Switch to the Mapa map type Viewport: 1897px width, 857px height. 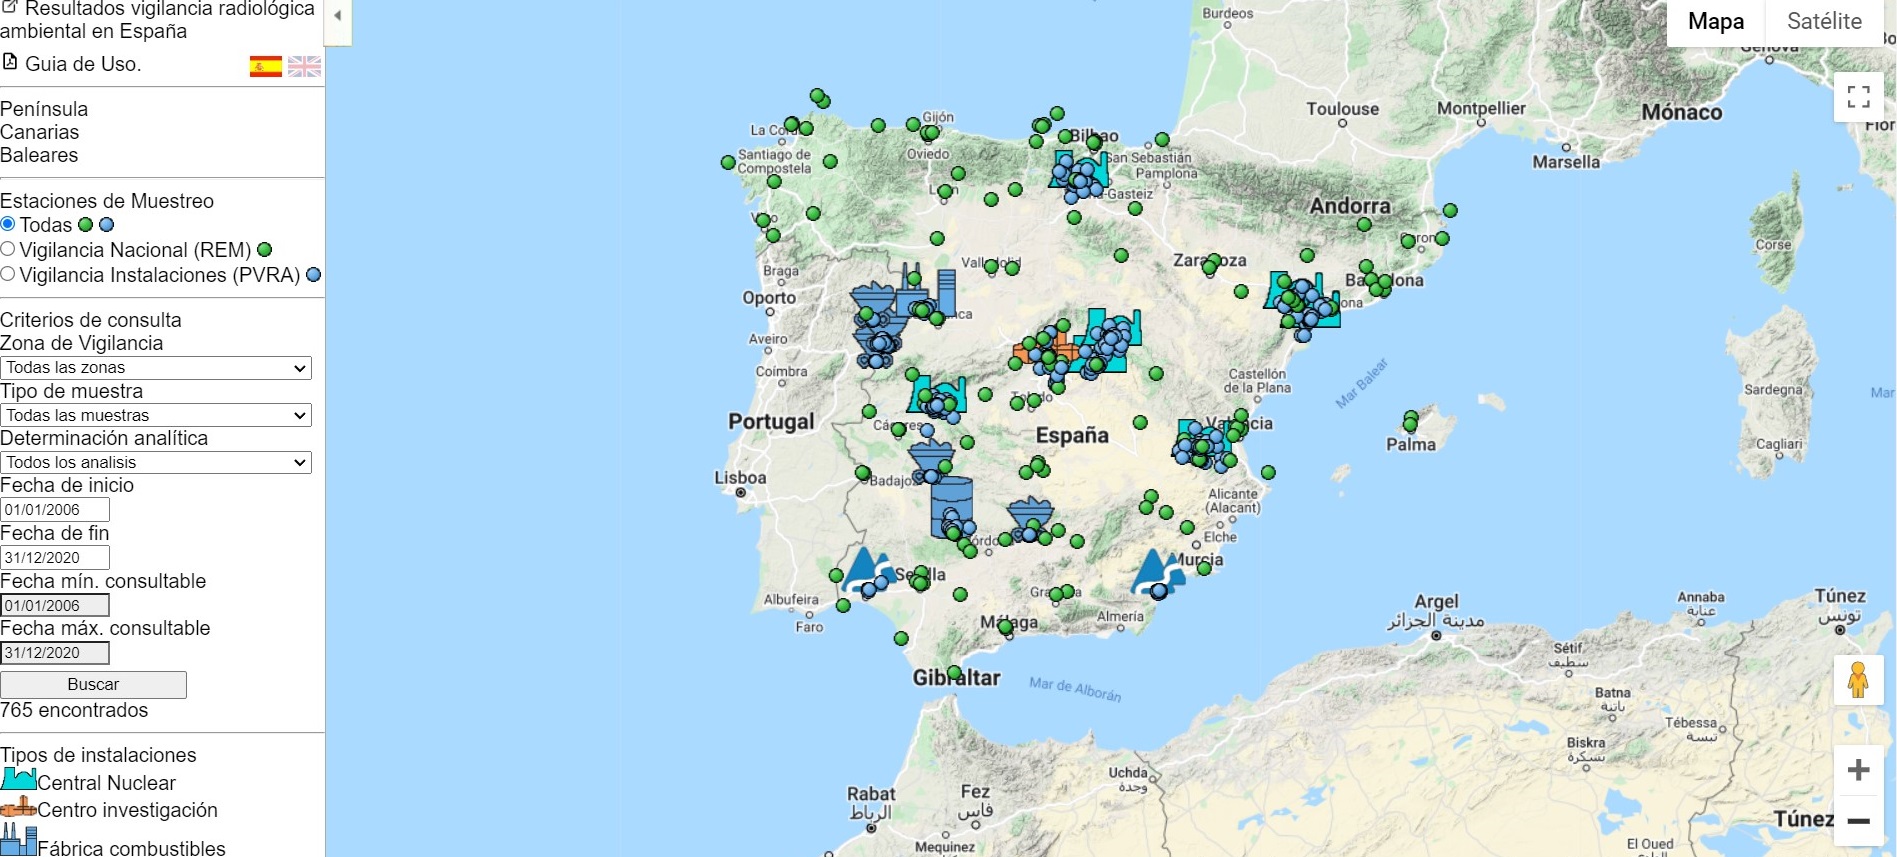point(1715,22)
